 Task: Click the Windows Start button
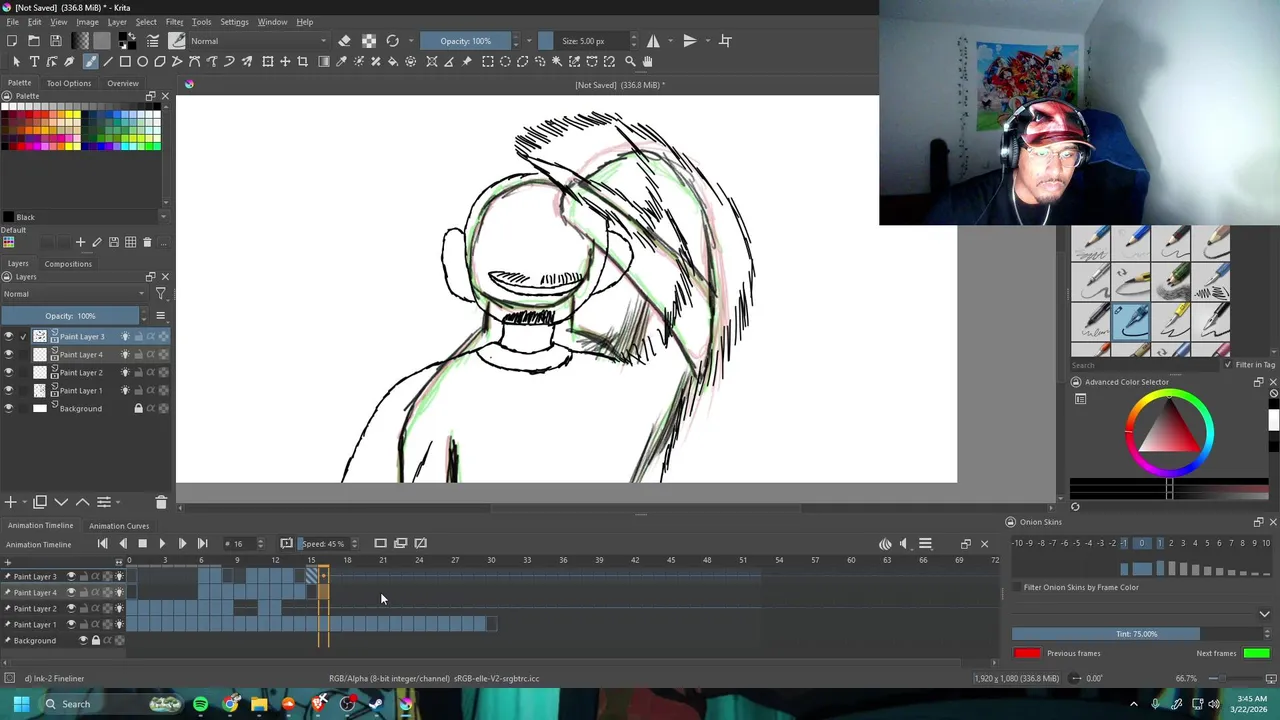(x=21, y=704)
